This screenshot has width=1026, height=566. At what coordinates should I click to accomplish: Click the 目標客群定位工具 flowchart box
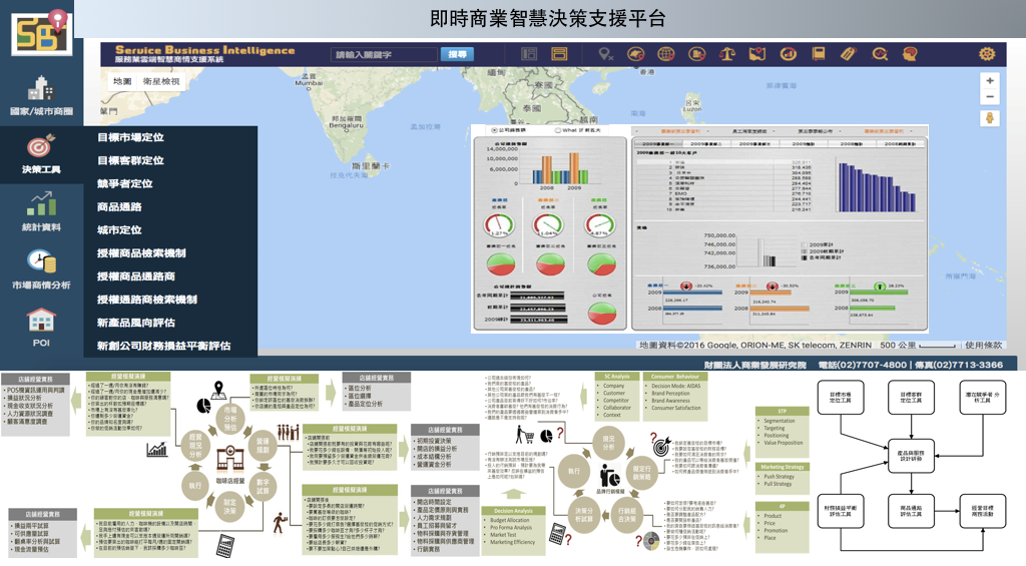point(911,397)
